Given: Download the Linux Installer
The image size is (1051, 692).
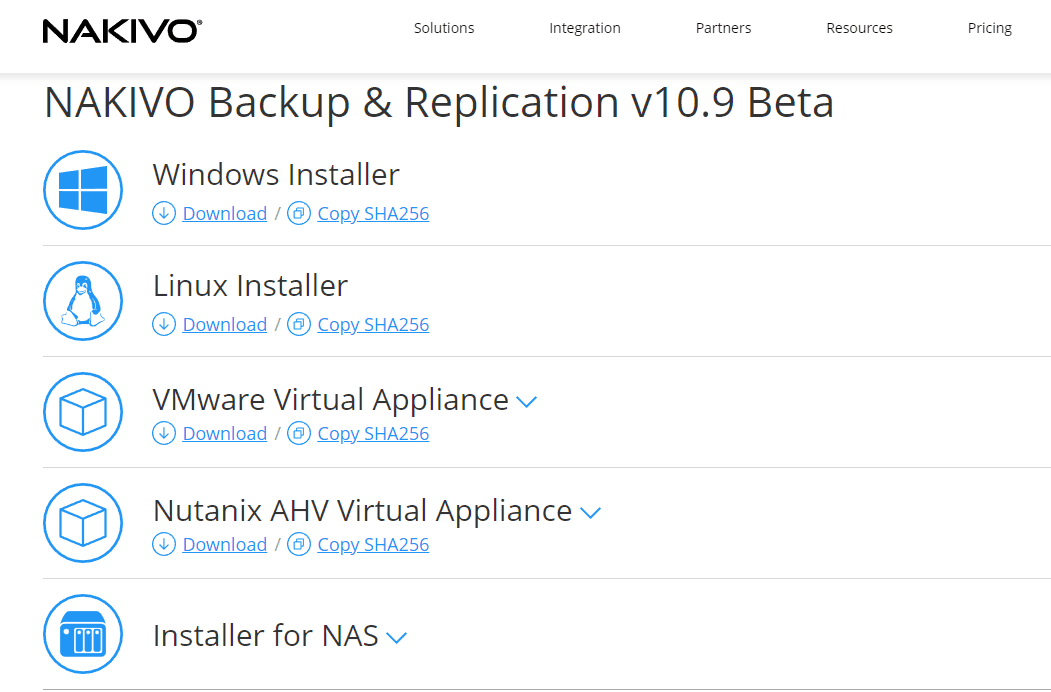Looking at the screenshot, I should pyautogui.click(x=224, y=324).
